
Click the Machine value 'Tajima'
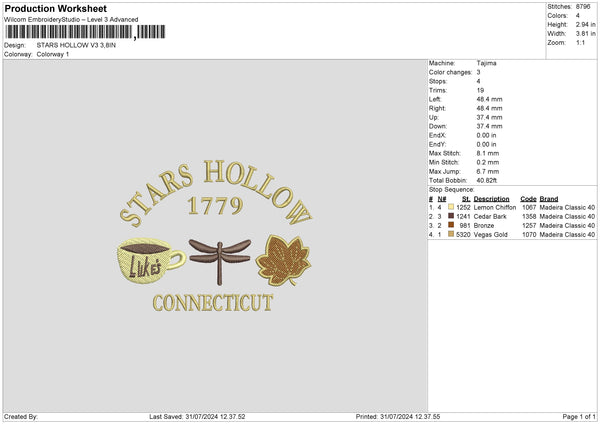click(486, 63)
